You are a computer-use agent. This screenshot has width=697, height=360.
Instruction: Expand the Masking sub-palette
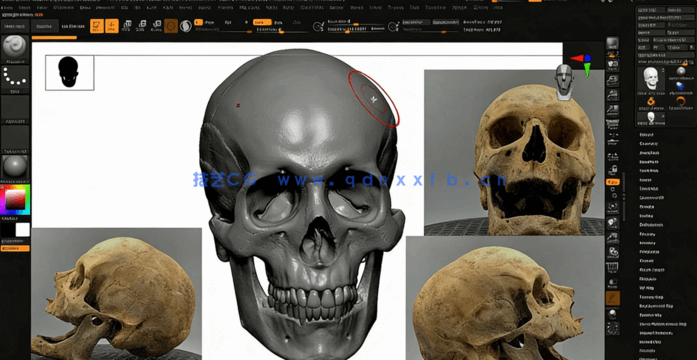646,234
